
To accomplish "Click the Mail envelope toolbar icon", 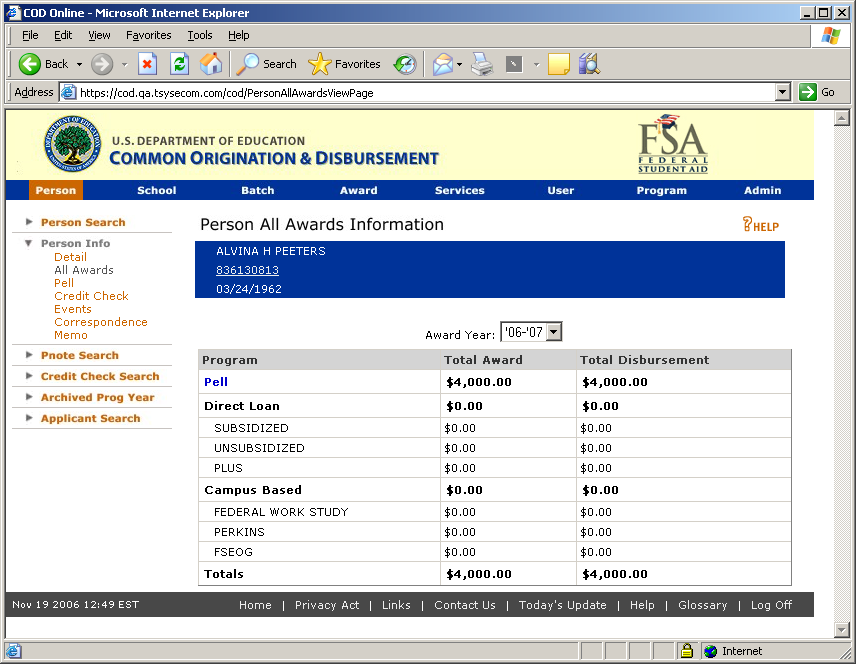I will click(442, 64).
